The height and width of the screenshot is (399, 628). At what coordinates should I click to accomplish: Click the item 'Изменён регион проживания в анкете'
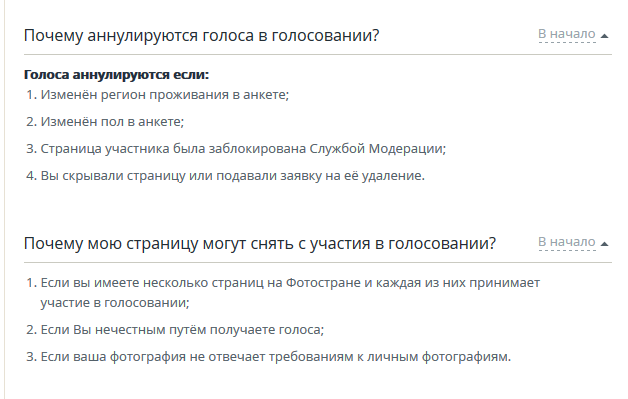coord(165,95)
